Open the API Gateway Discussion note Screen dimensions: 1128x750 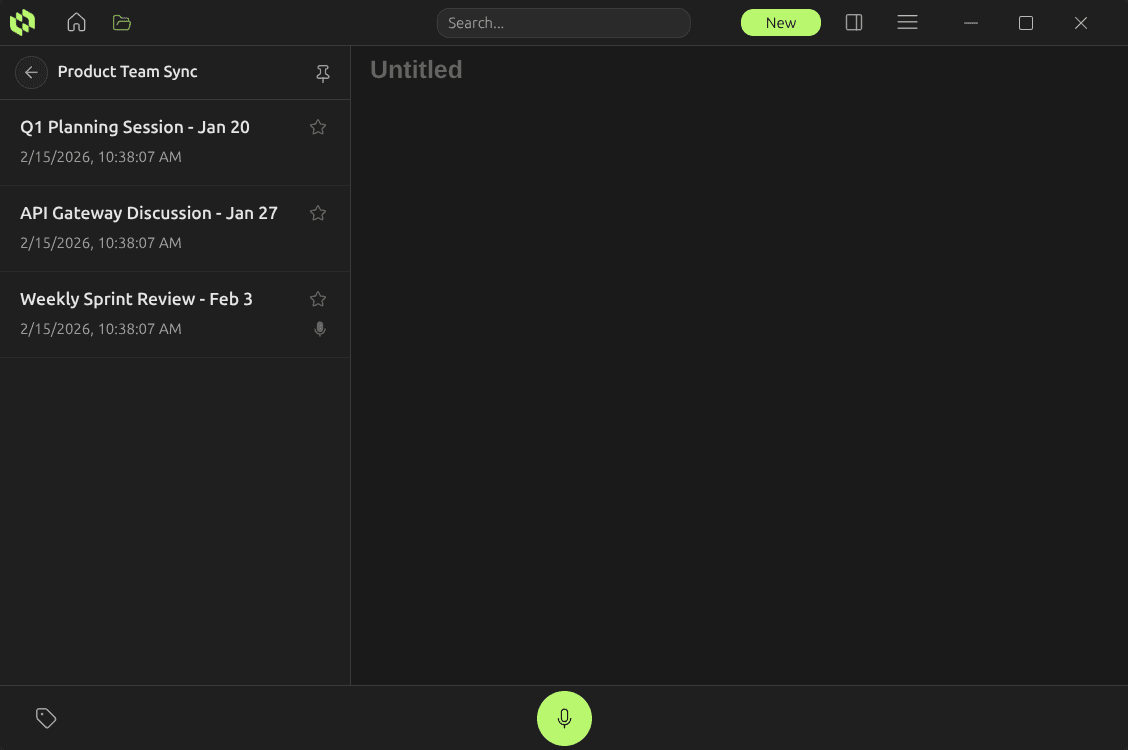(150, 227)
